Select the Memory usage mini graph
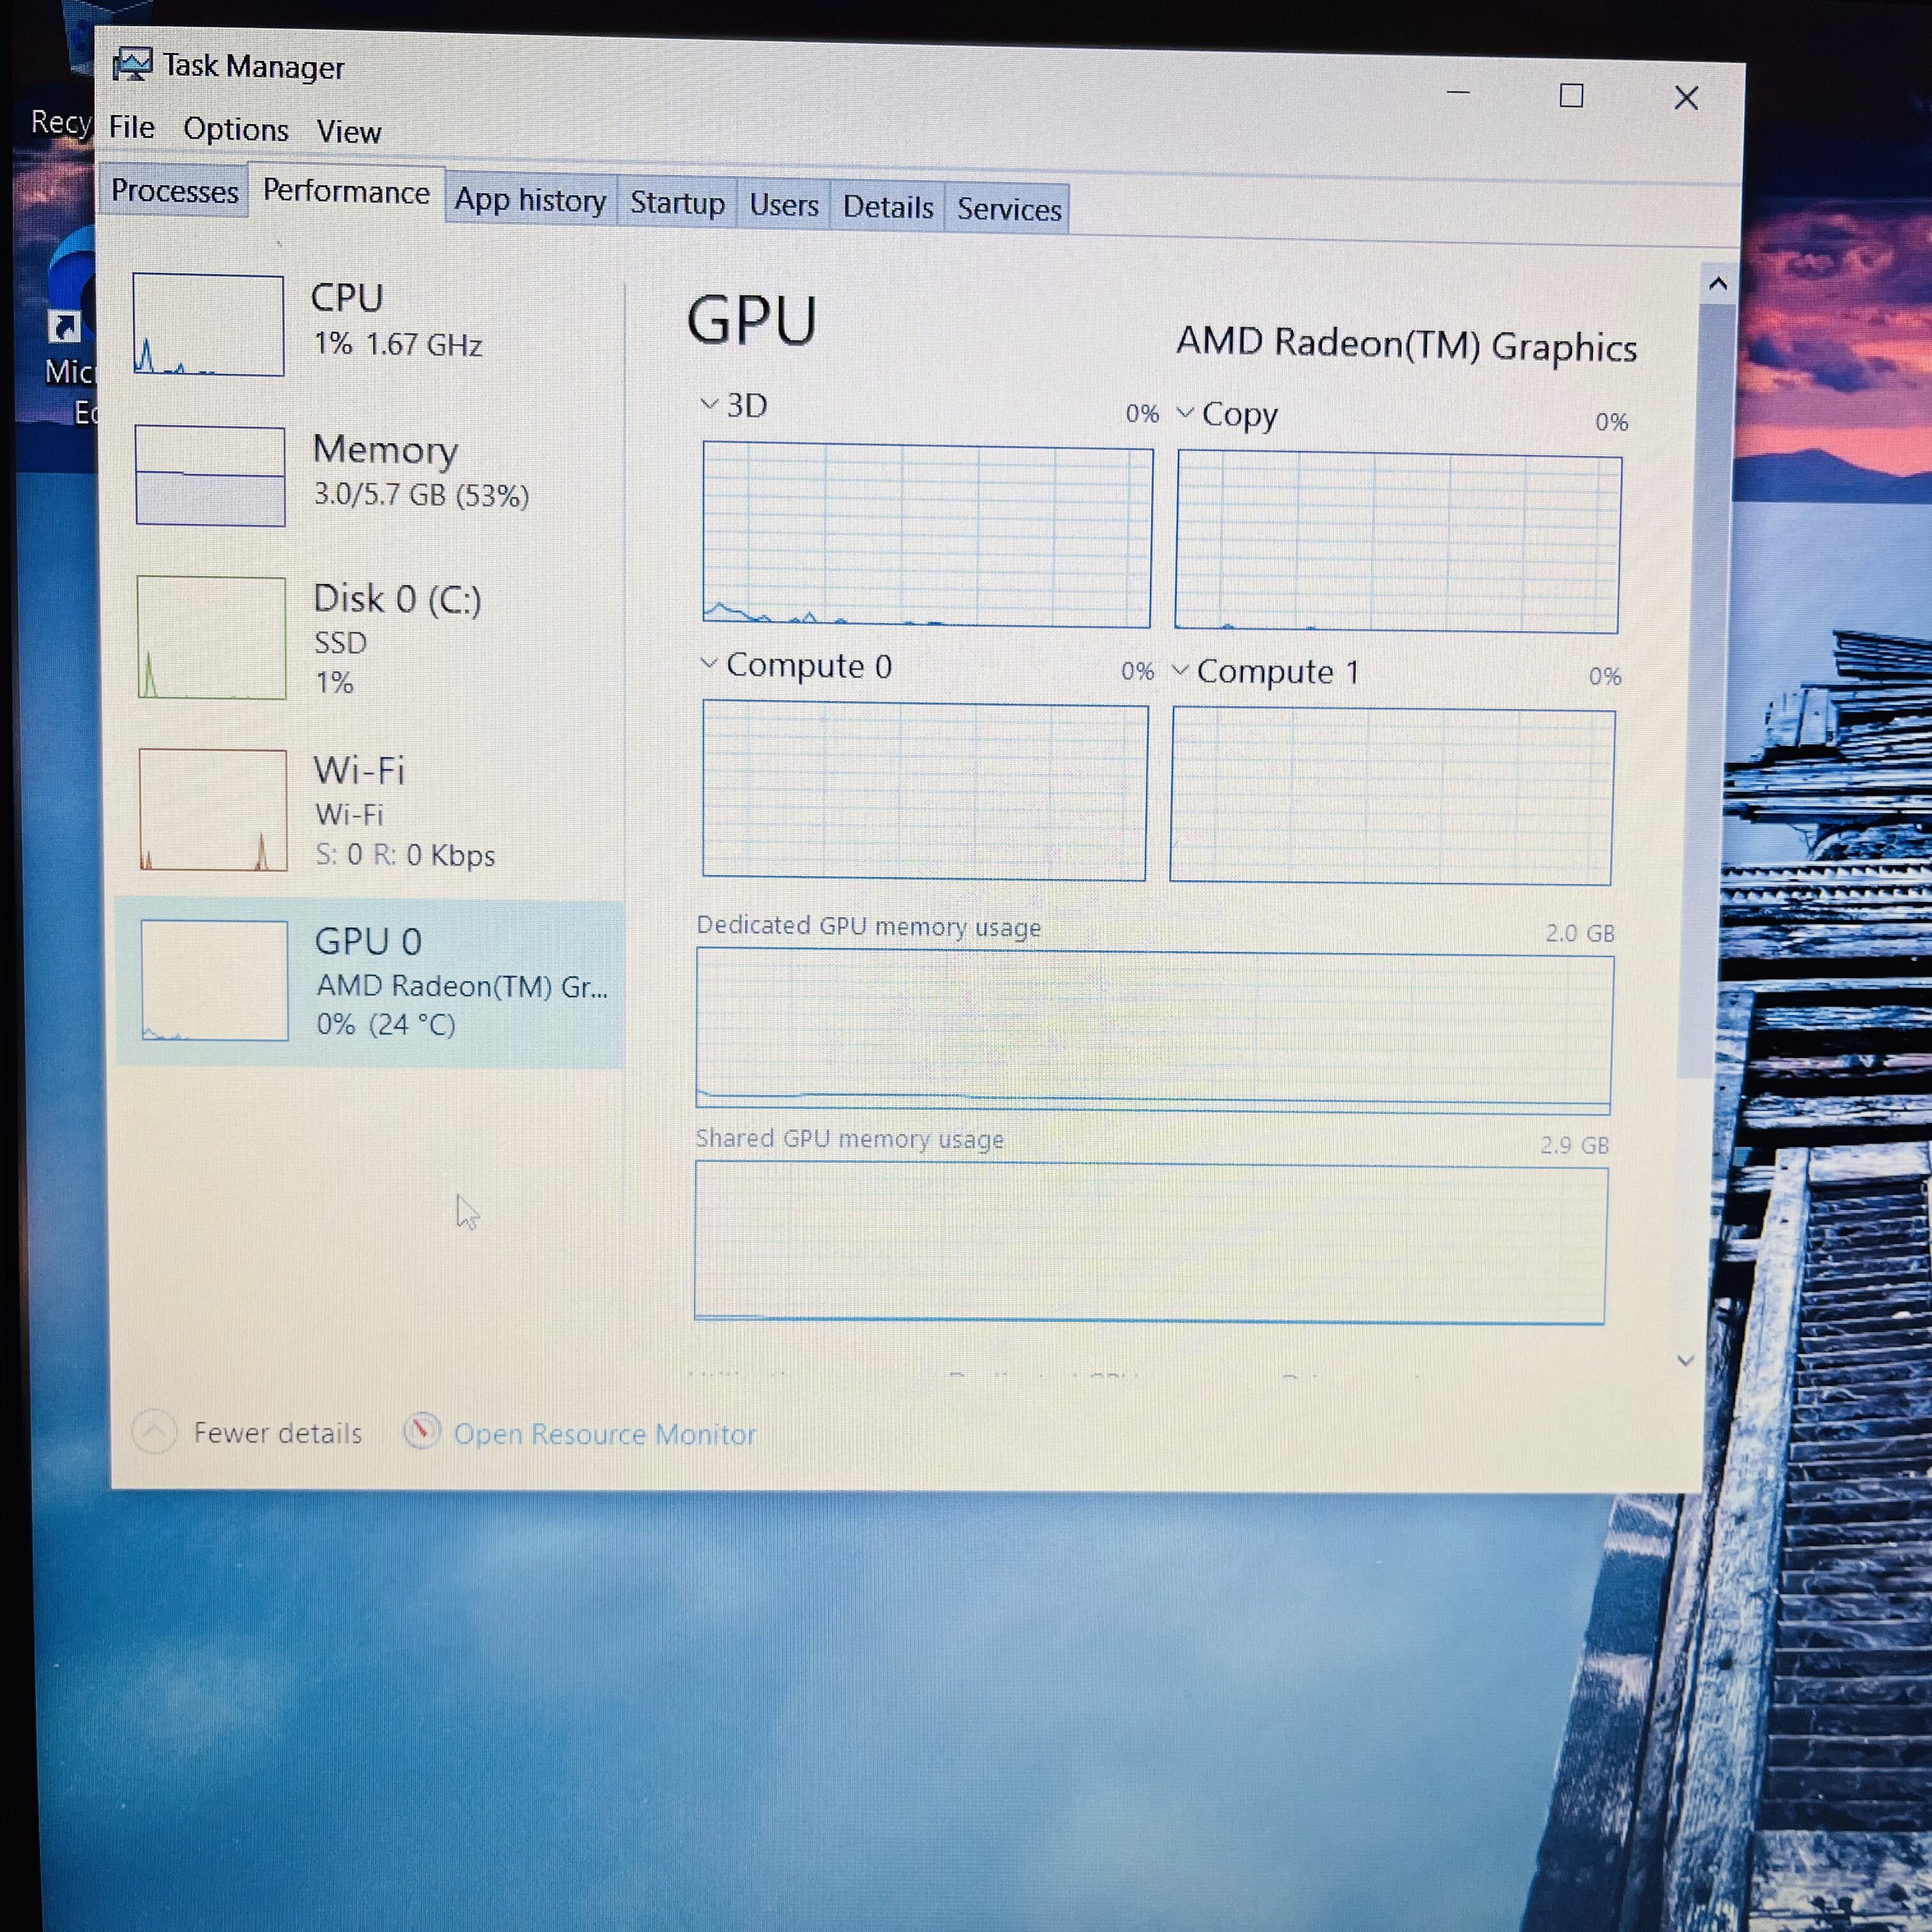 click(210, 476)
